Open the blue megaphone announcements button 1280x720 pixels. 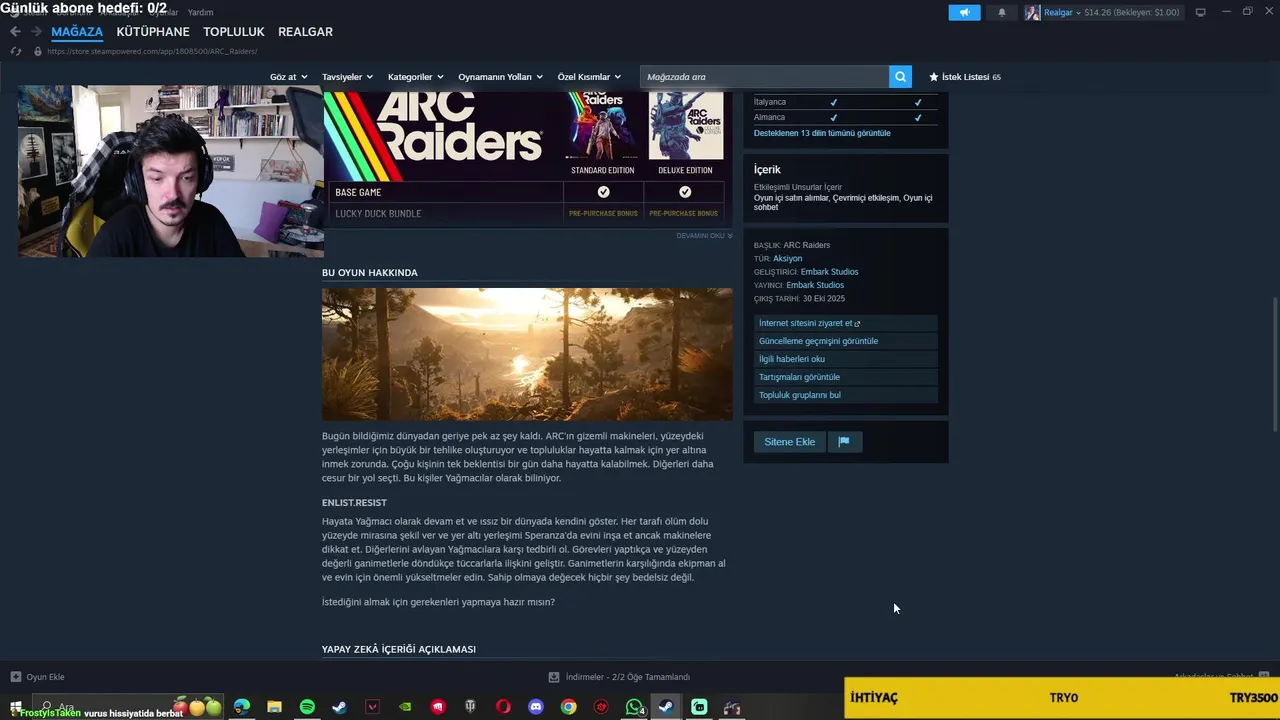click(x=964, y=12)
